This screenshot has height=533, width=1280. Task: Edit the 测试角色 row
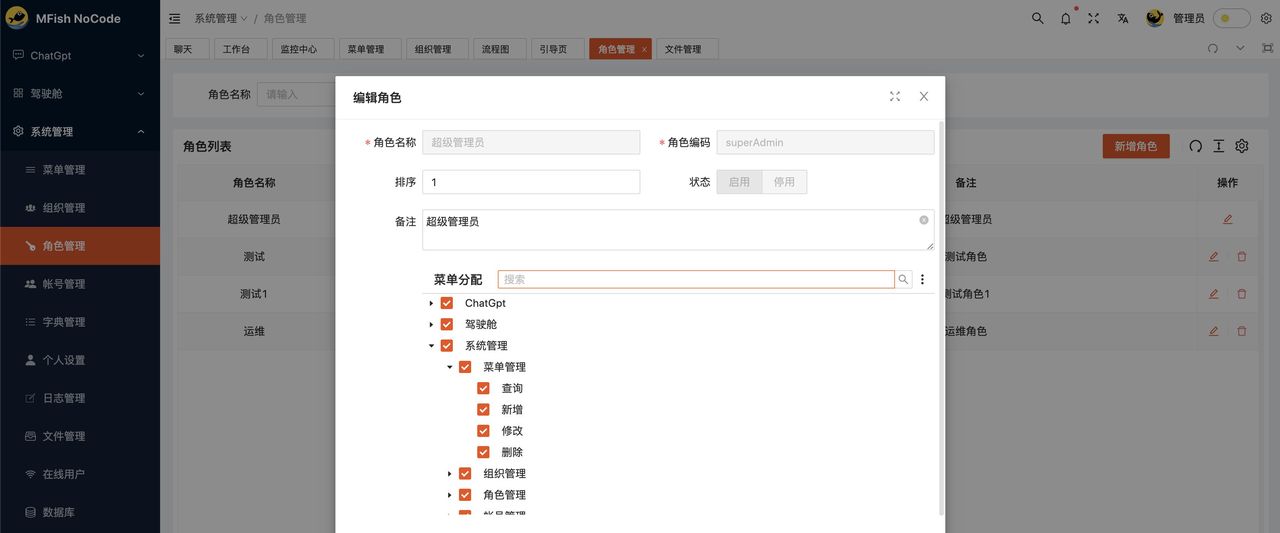[1213, 256]
